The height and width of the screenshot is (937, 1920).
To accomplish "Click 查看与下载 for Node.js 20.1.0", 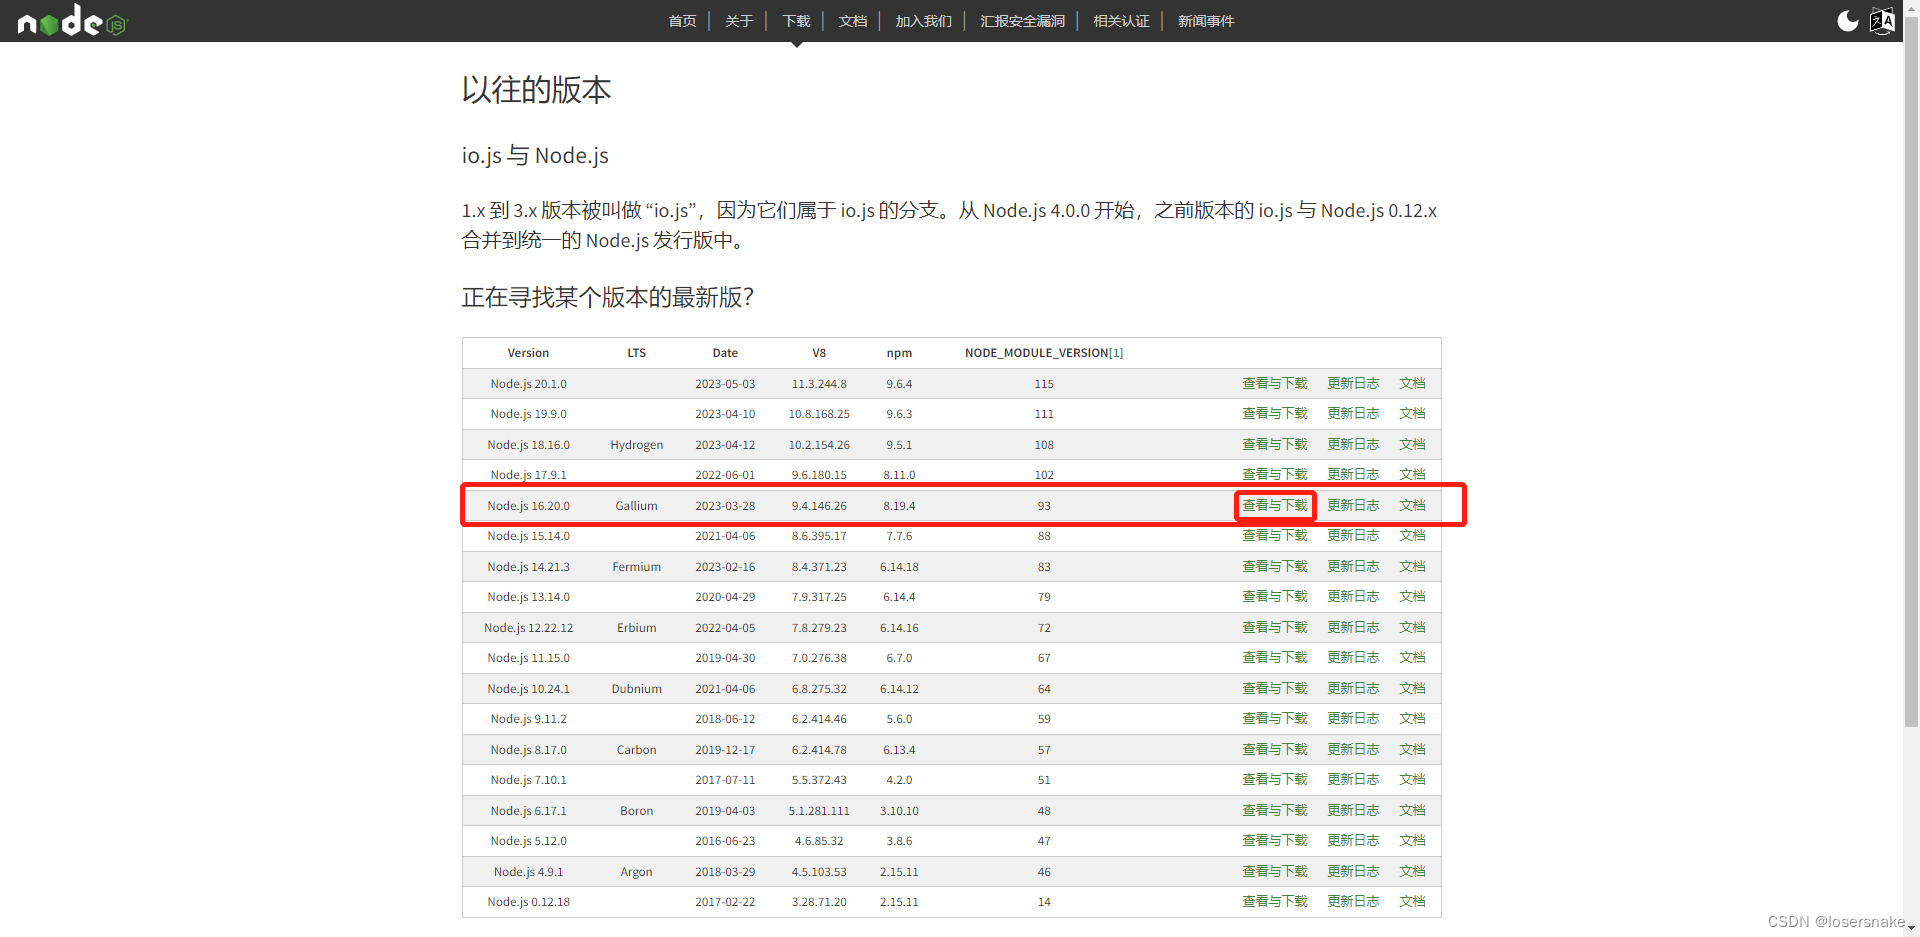I will coord(1275,384).
